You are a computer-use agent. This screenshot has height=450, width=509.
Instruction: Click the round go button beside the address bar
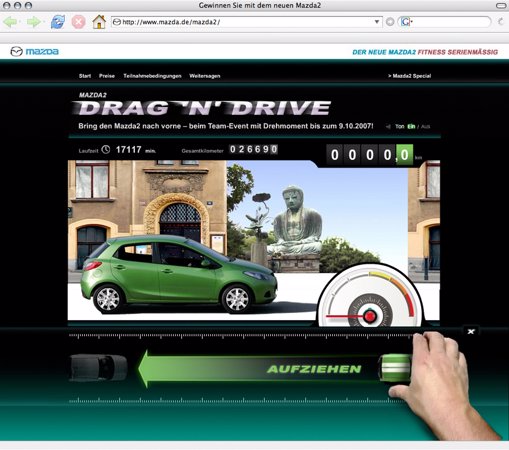pyautogui.click(x=390, y=22)
